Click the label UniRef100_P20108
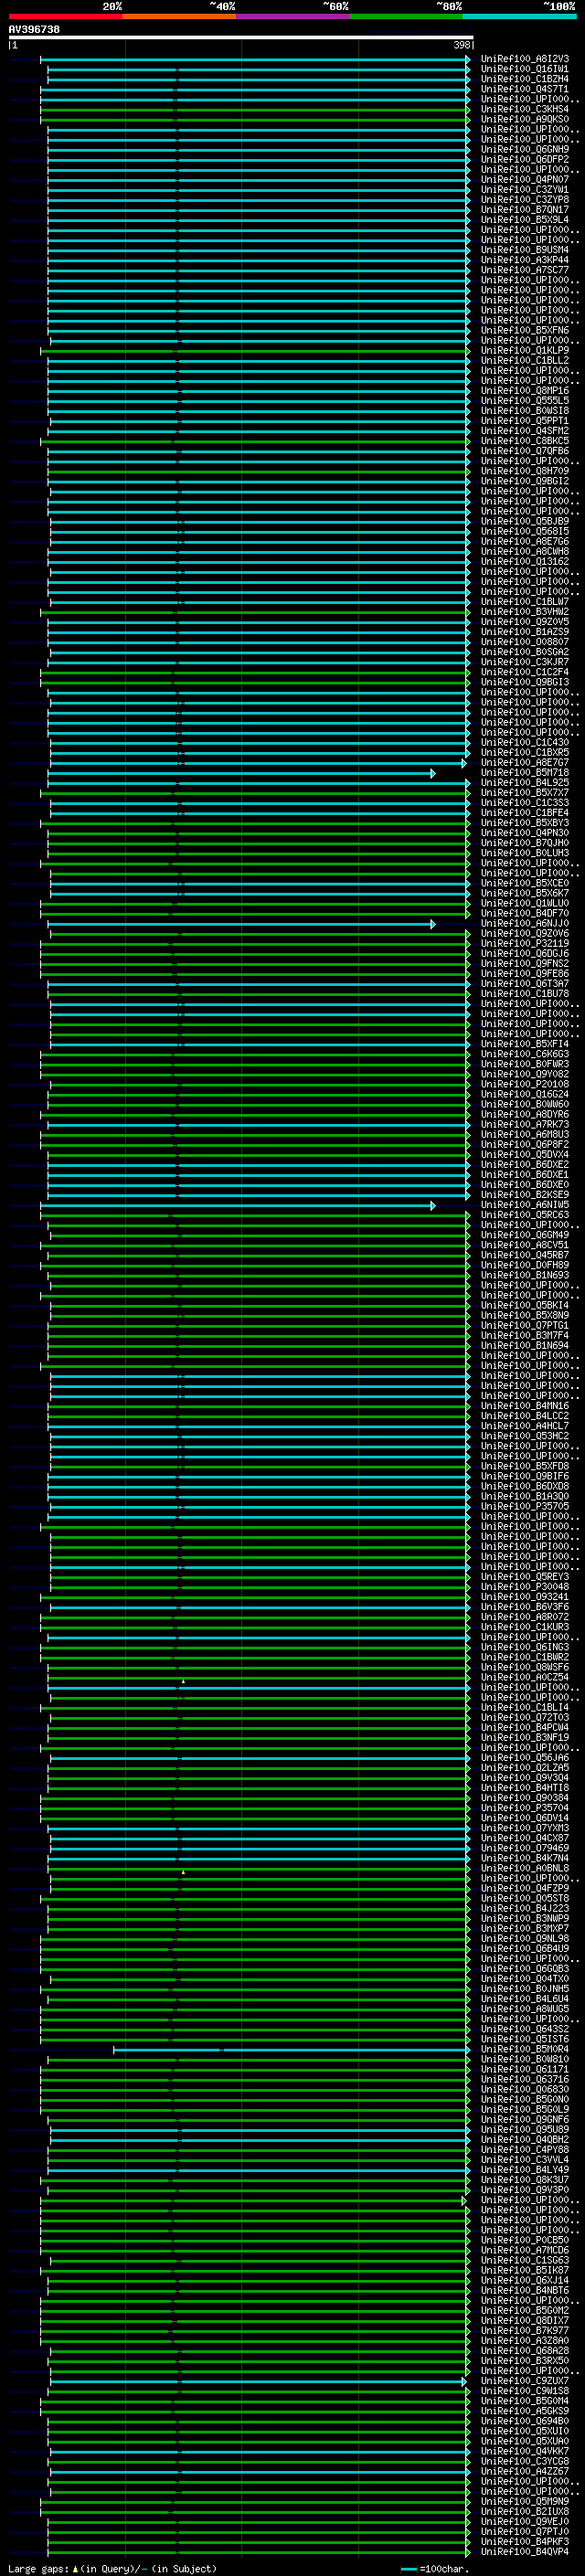The image size is (585, 2576). 524,1084
